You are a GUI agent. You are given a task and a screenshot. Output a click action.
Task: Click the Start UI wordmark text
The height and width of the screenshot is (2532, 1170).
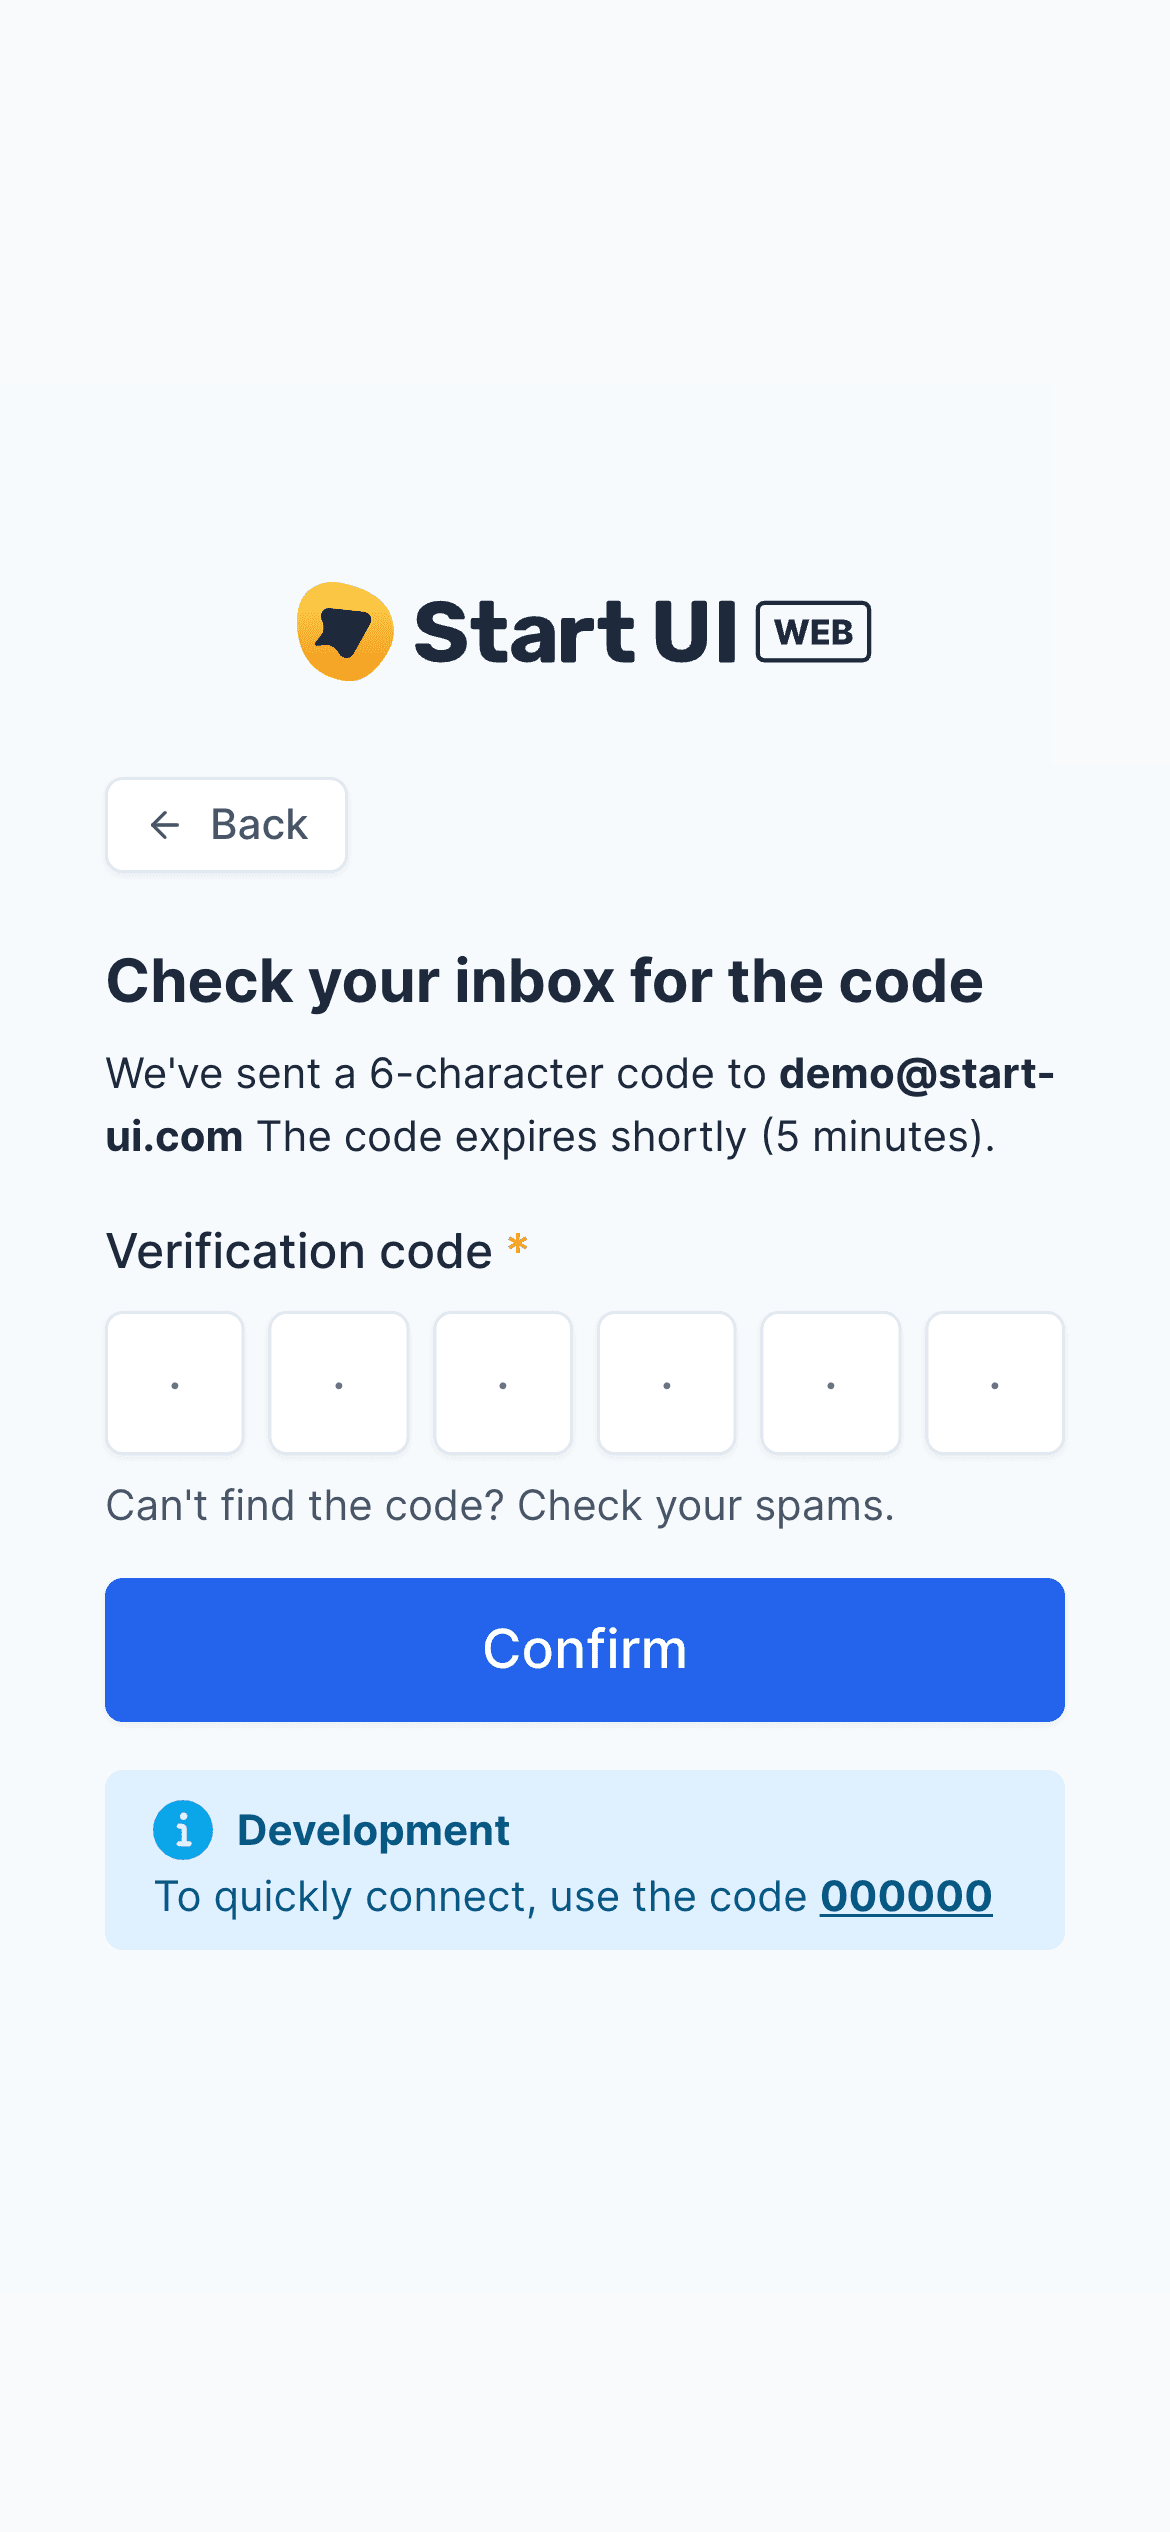click(575, 632)
